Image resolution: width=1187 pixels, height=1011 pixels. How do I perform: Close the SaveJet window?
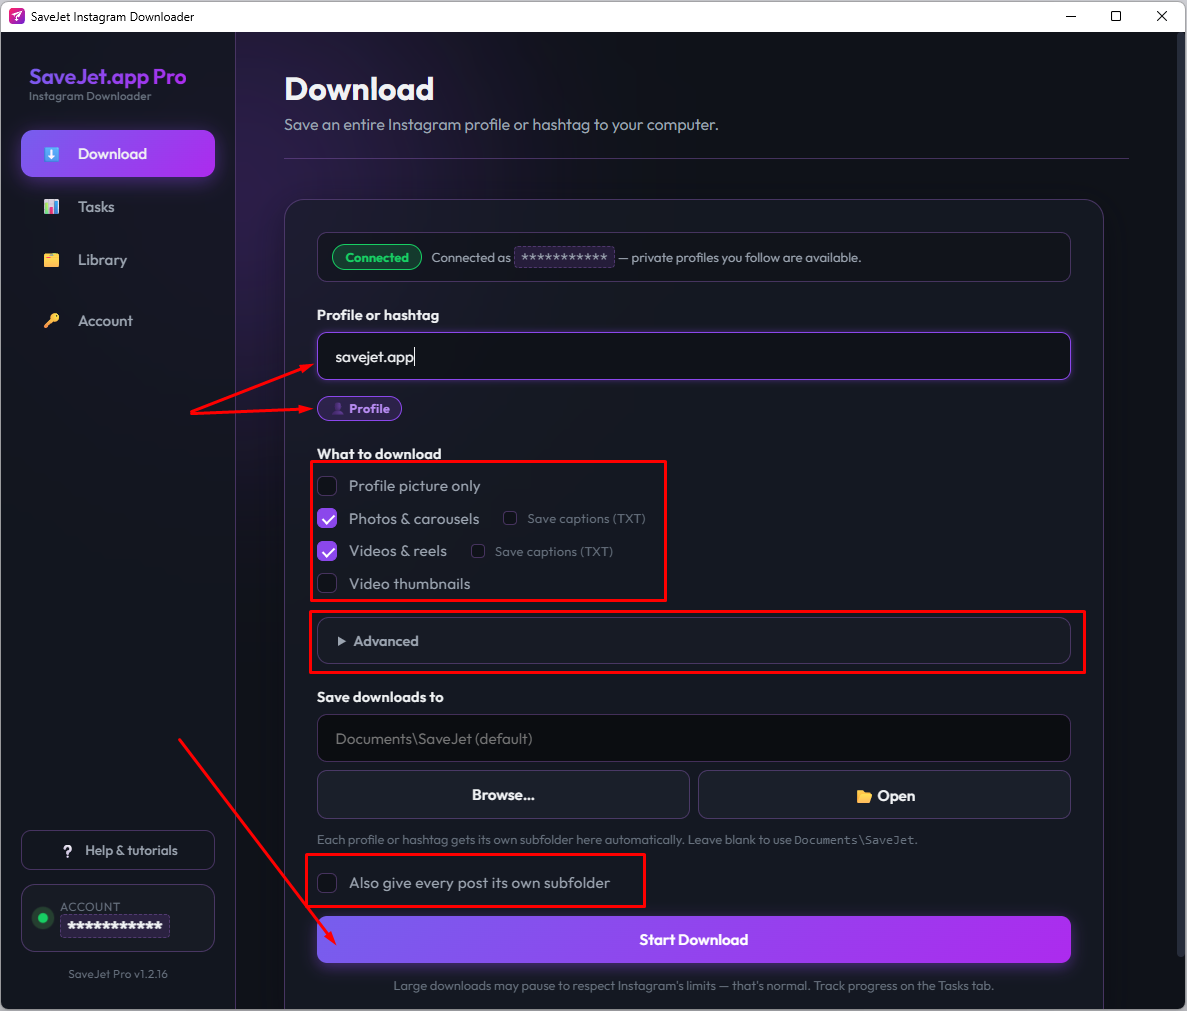pyautogui.click(x=1161, y=16)
